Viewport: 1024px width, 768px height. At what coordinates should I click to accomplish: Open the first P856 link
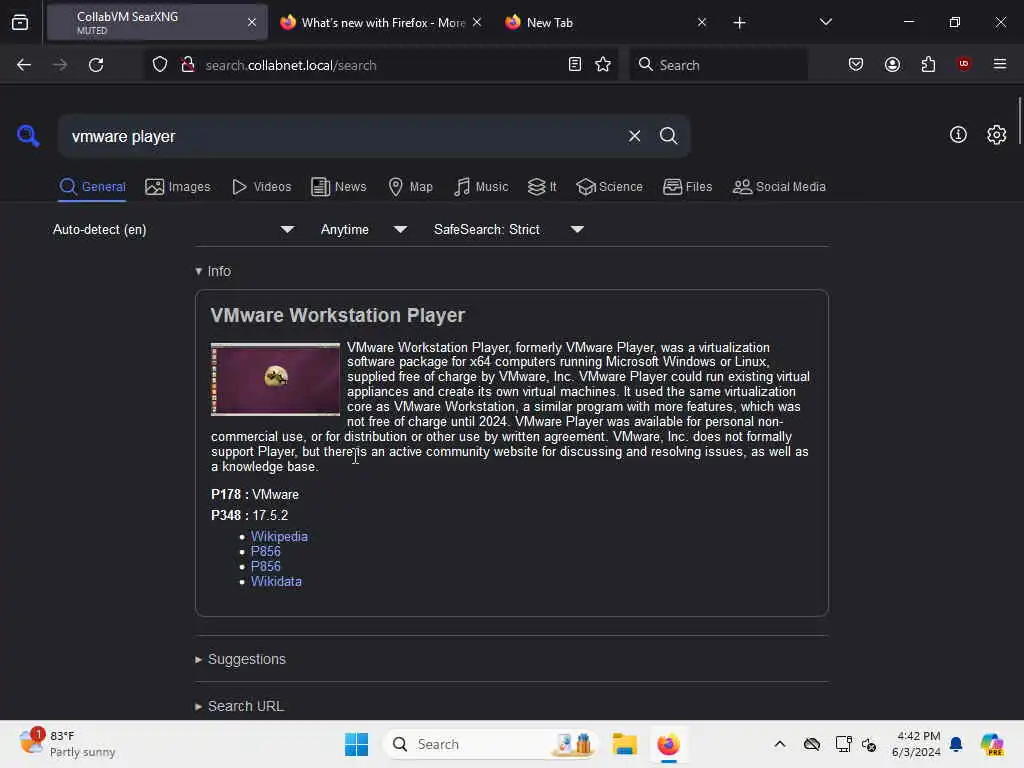pos(266,551)
